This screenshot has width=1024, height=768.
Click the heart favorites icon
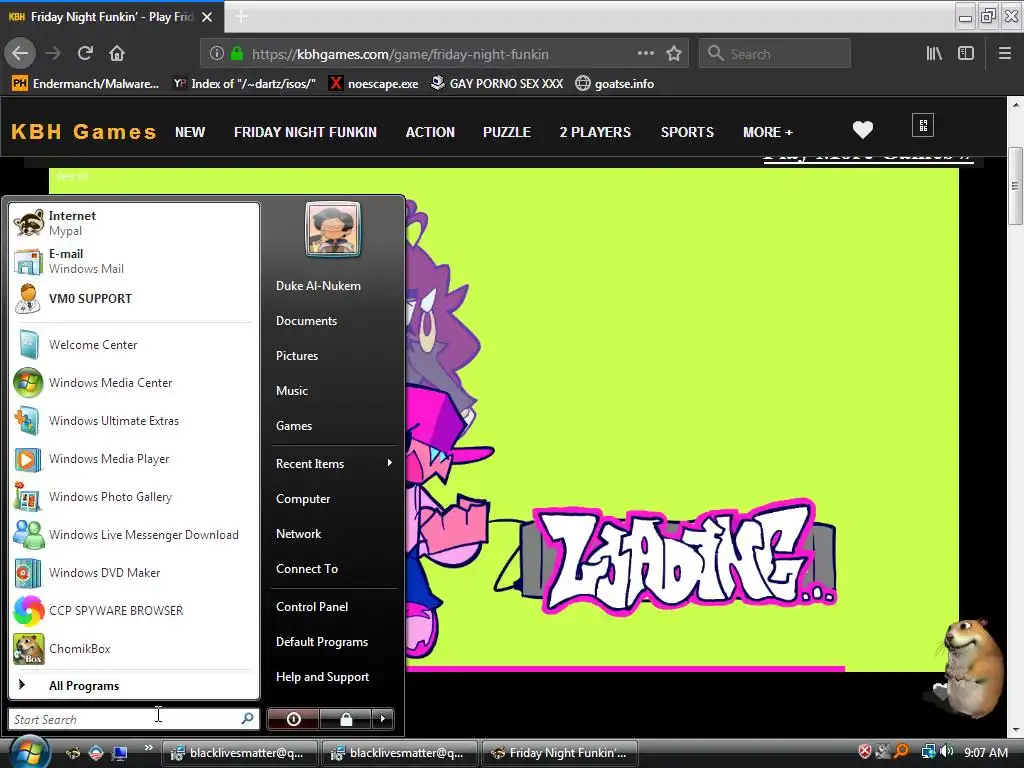863,130
